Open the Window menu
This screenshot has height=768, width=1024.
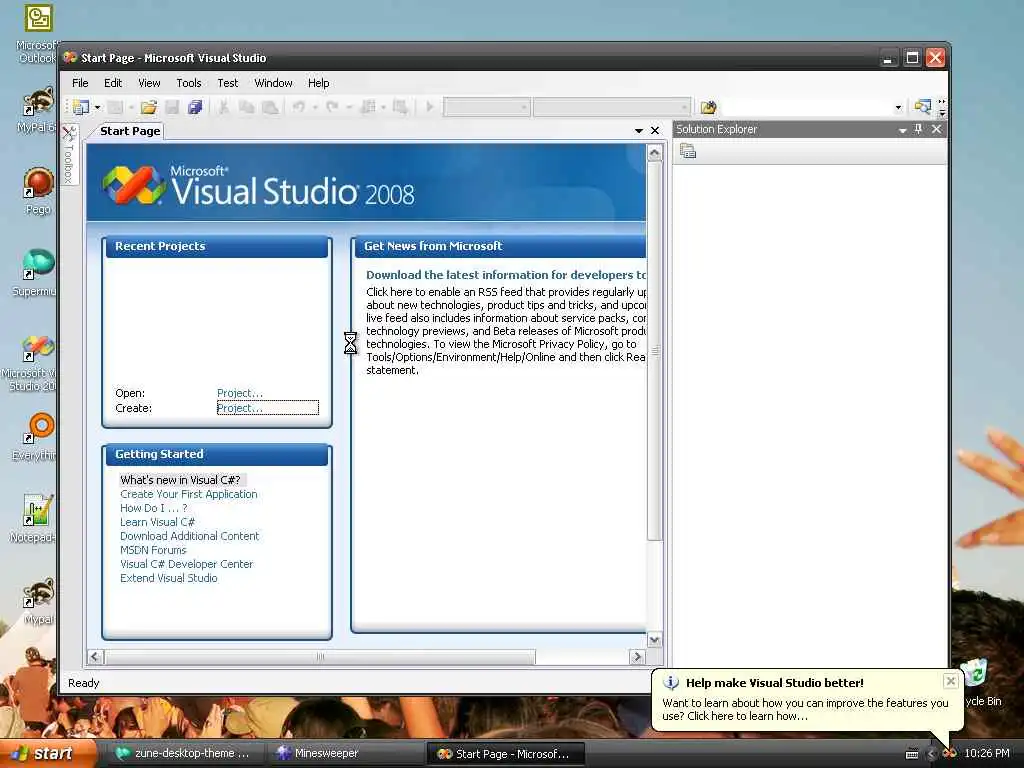pos(273,83)
